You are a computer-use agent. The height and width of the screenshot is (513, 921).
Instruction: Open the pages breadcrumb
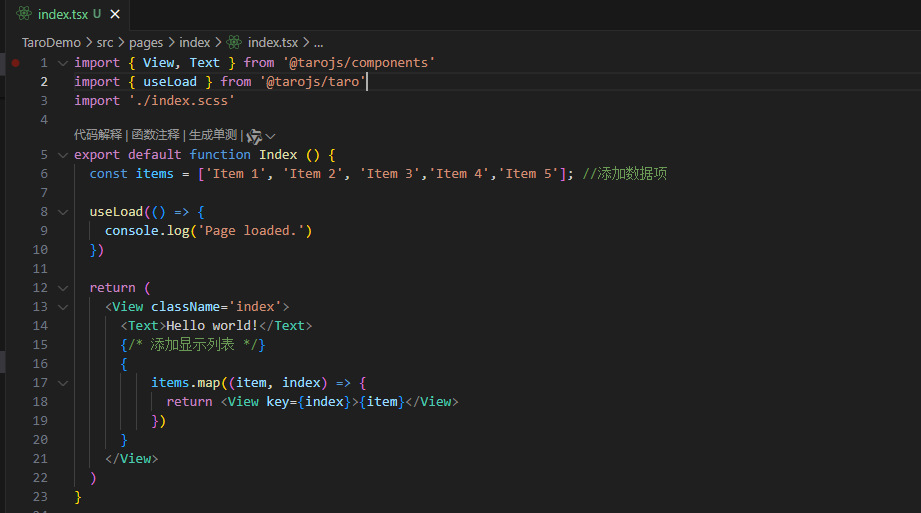click(146, 43)
